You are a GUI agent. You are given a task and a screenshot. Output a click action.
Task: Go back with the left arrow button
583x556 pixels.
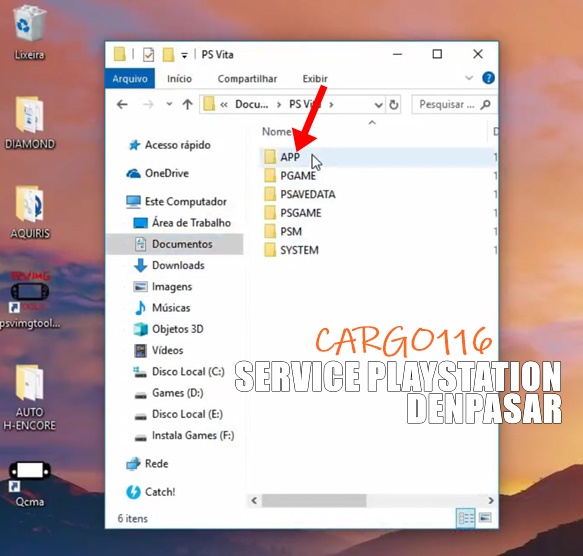(122, 105)
